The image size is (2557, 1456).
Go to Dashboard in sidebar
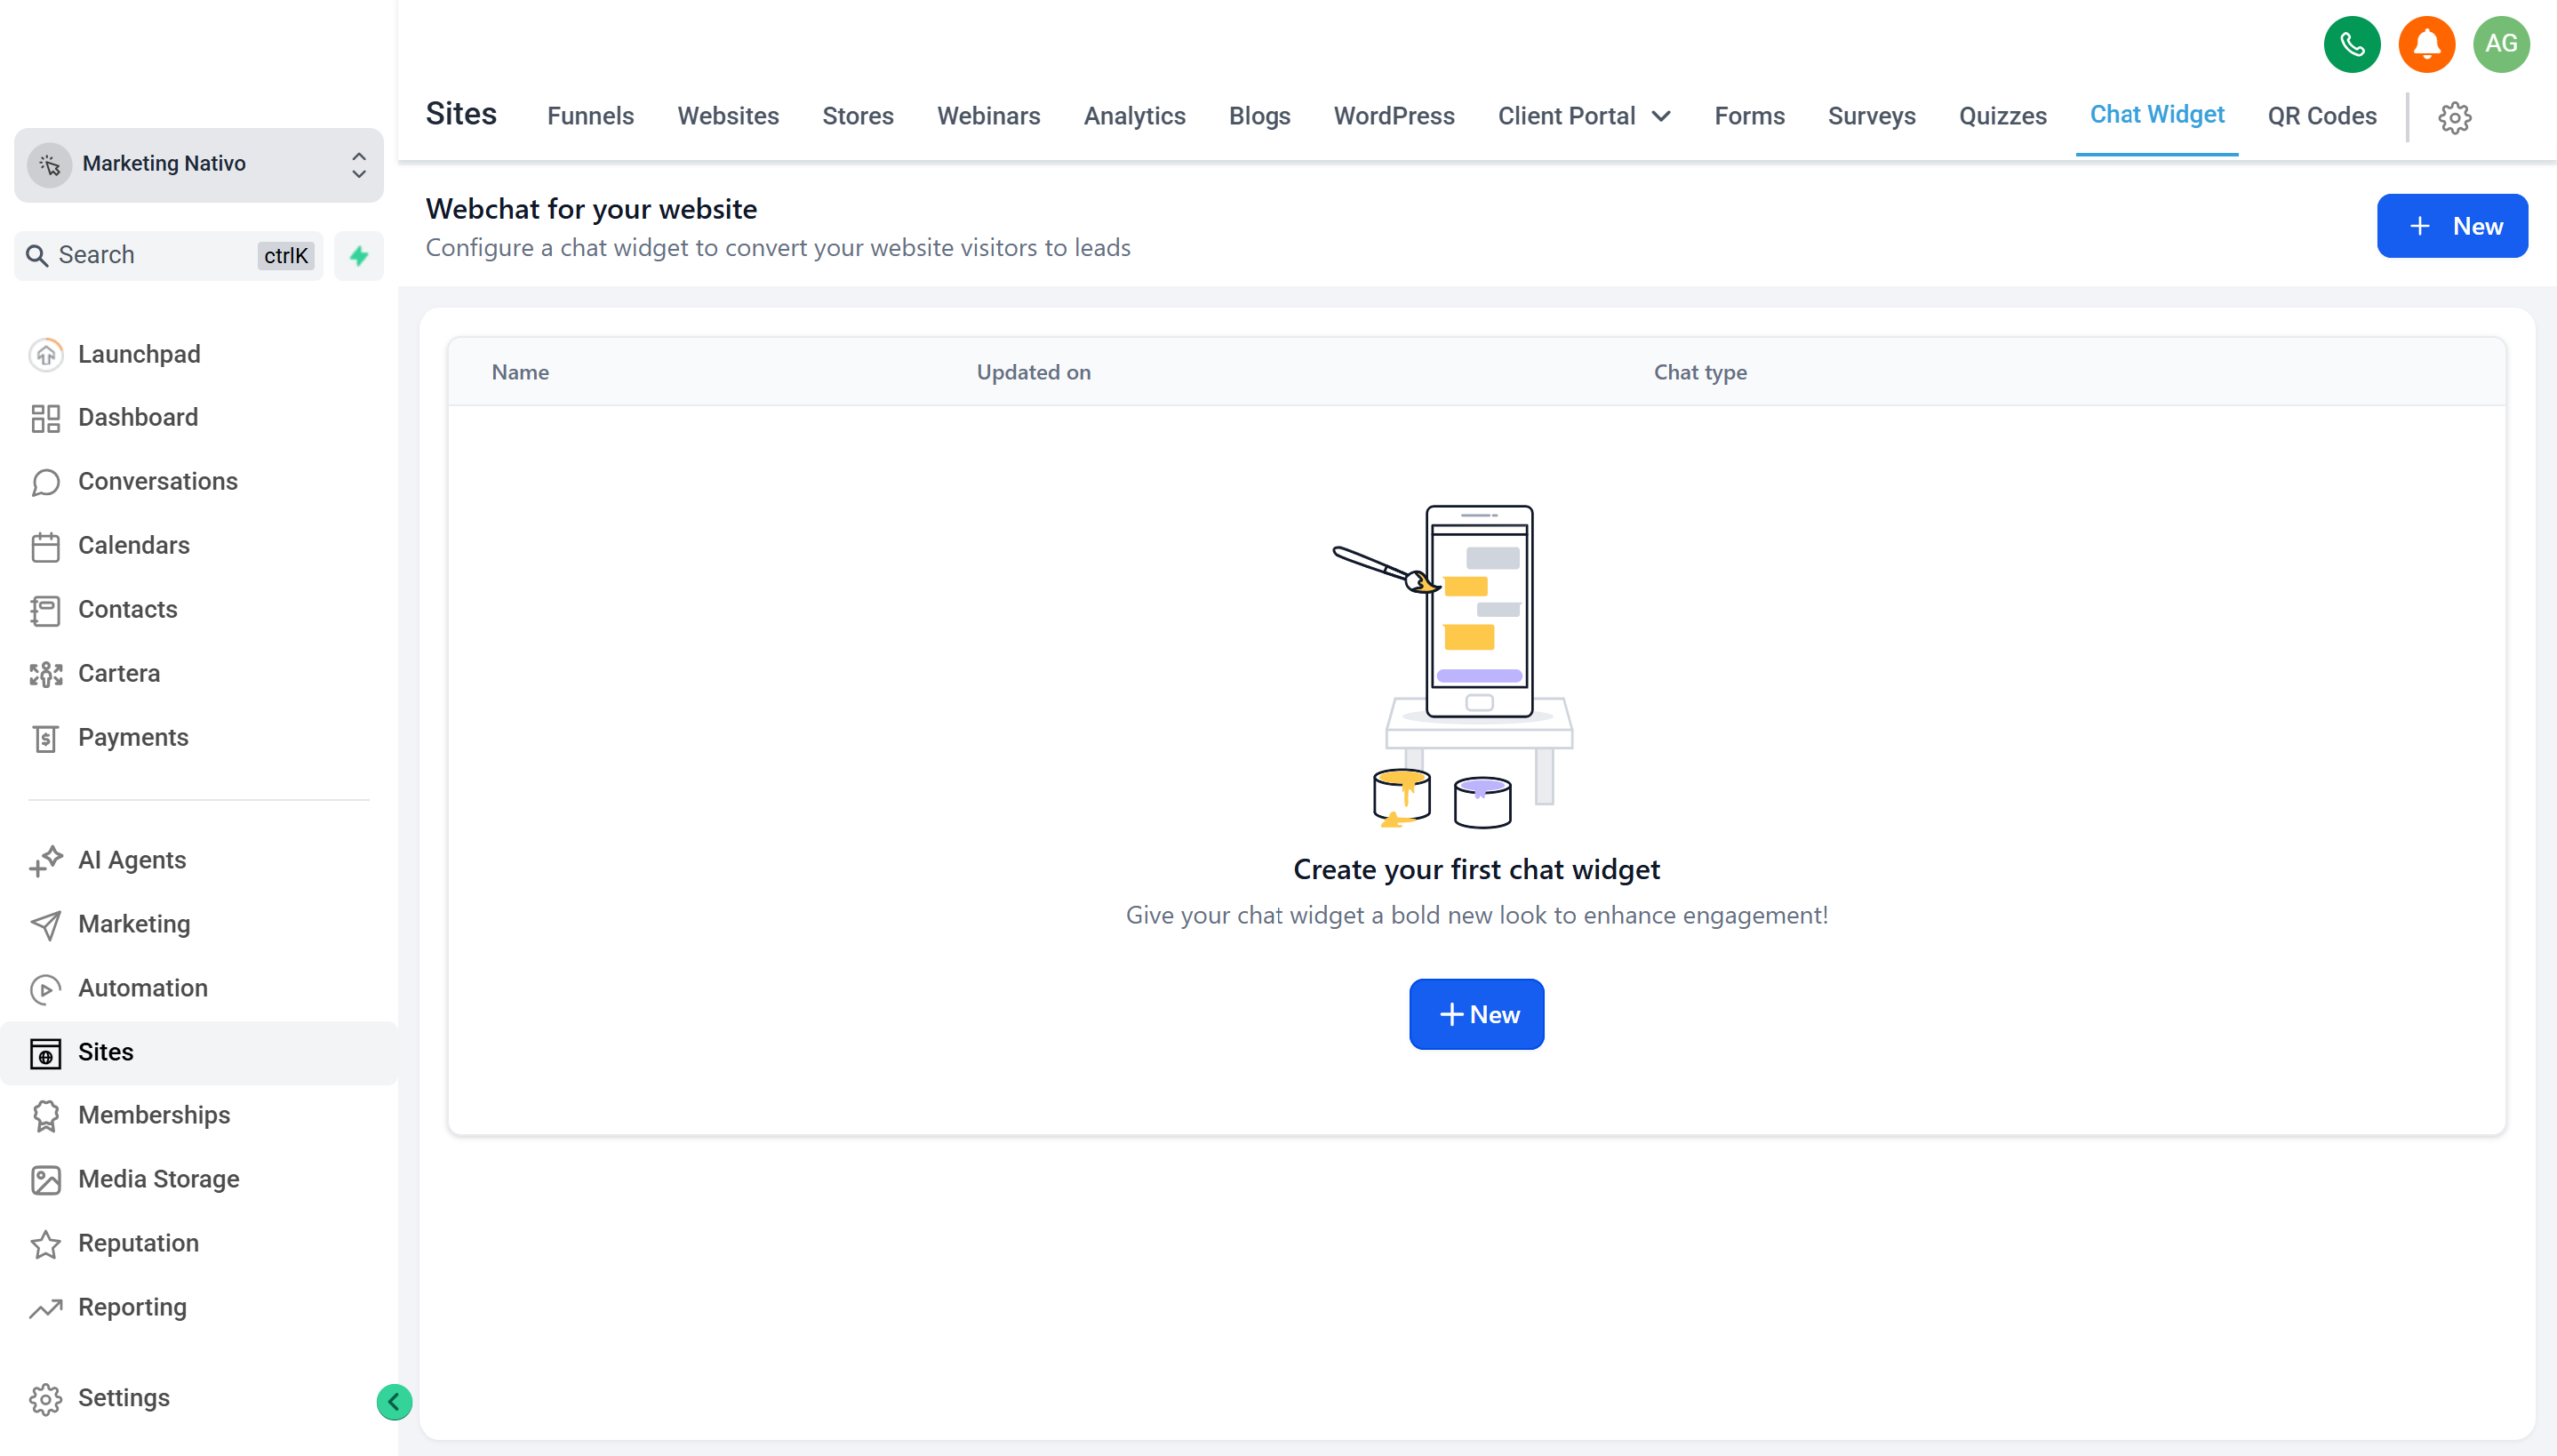coord(137,418)
